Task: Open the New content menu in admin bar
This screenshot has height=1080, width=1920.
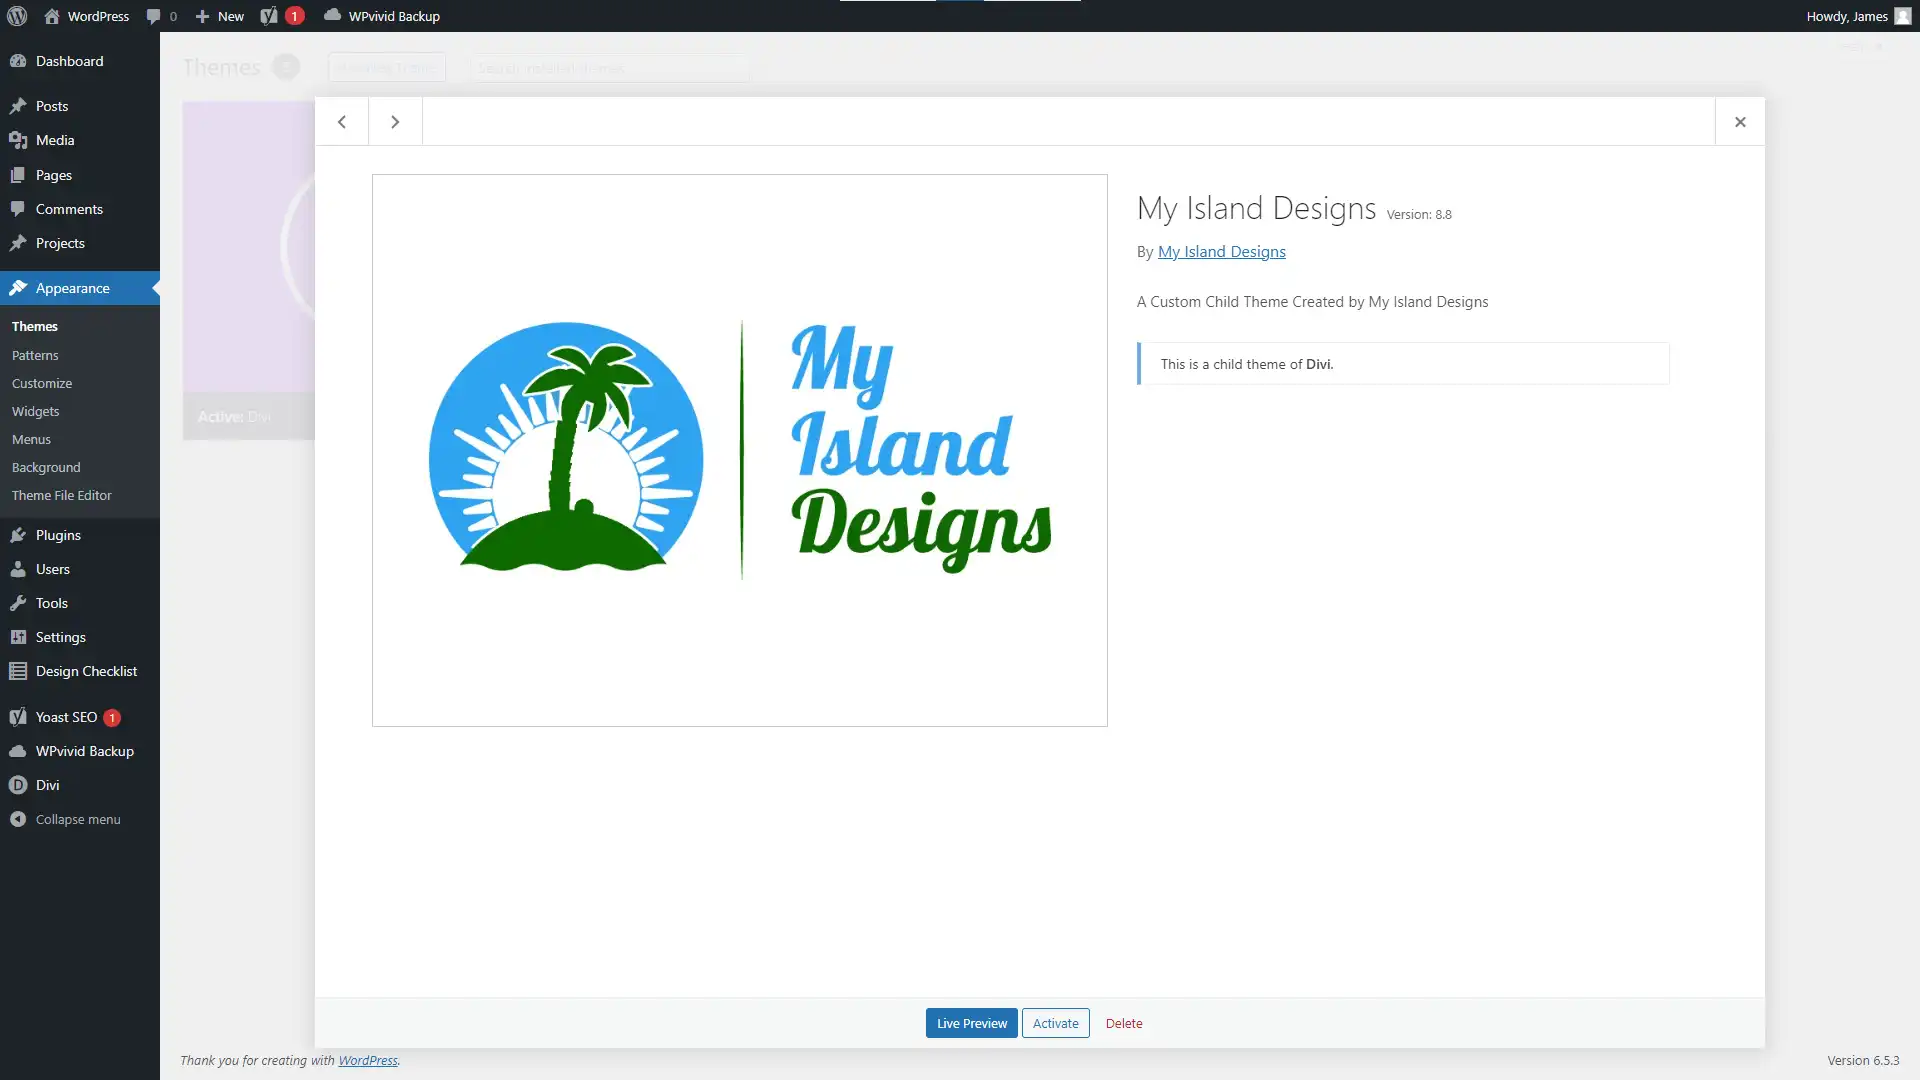Action: (220, 16)
